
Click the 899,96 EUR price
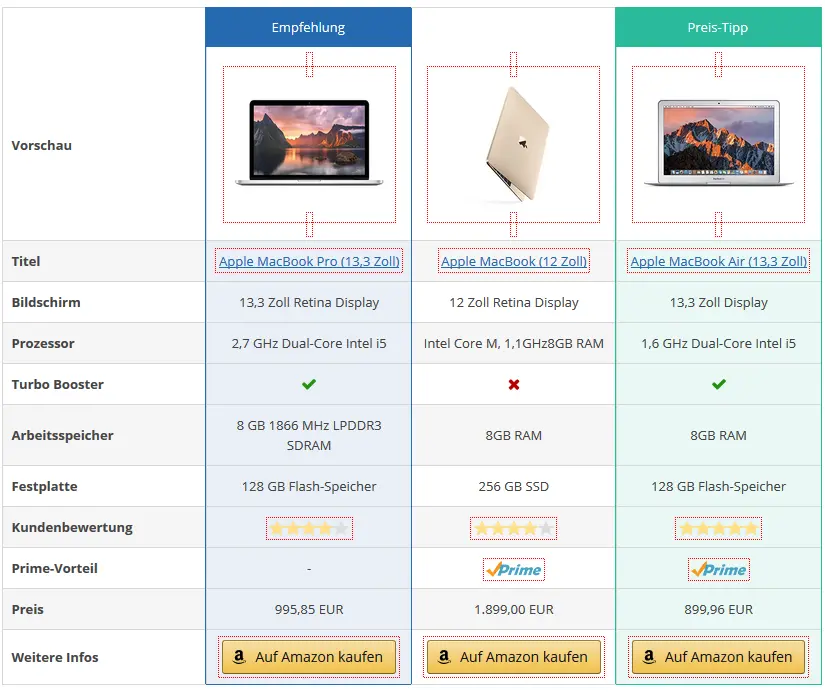pyautogui.click(x=719, y=609)
